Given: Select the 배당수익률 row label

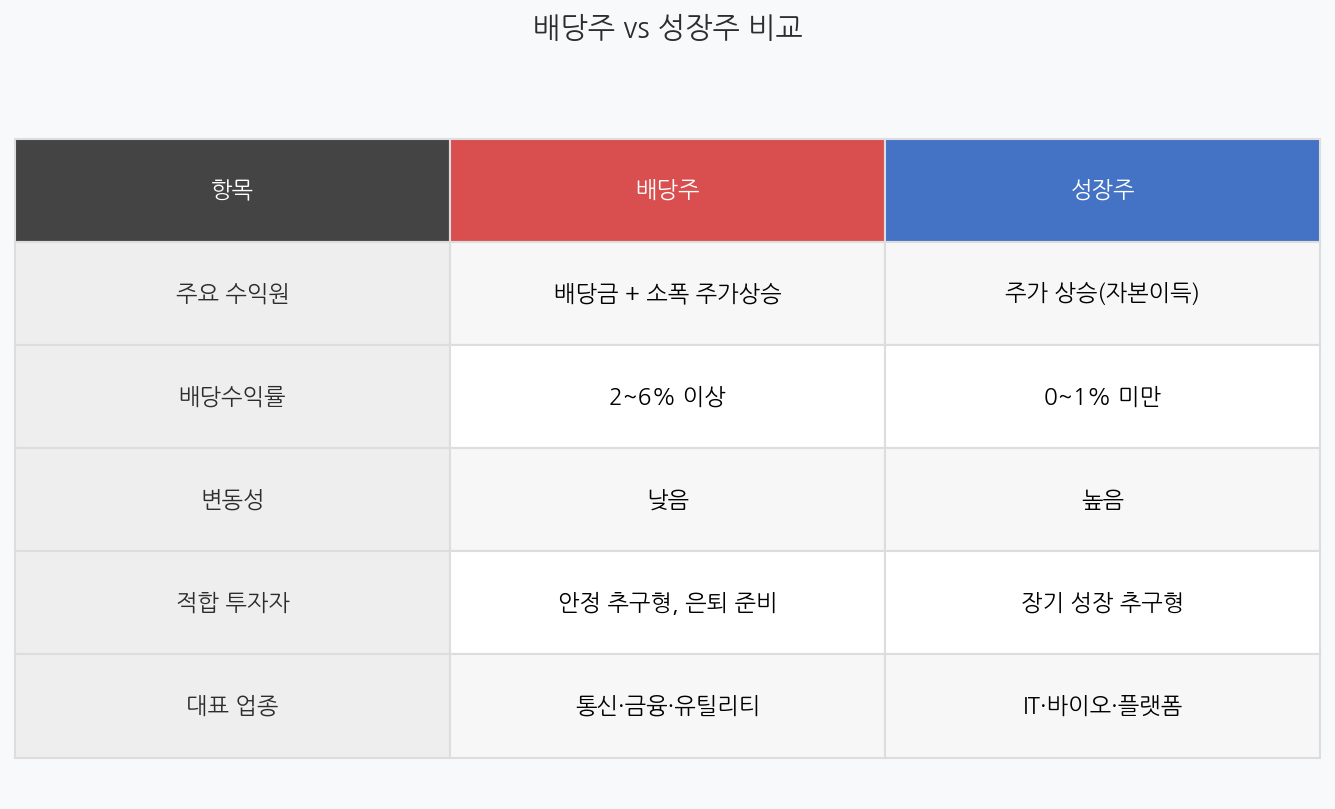Looking at the screenshot, I should tap(232, 396).
